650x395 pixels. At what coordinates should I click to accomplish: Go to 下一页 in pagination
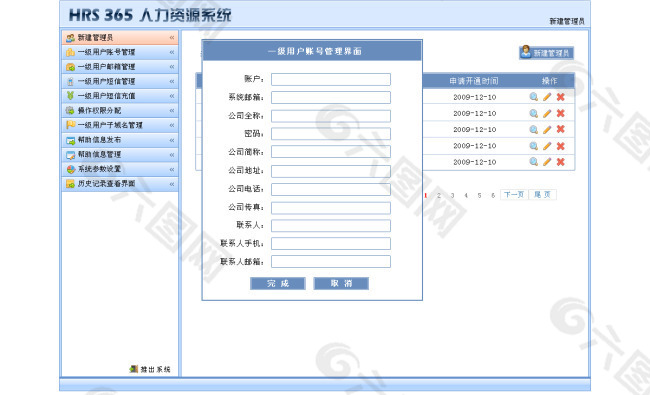[x=514, y=195]
